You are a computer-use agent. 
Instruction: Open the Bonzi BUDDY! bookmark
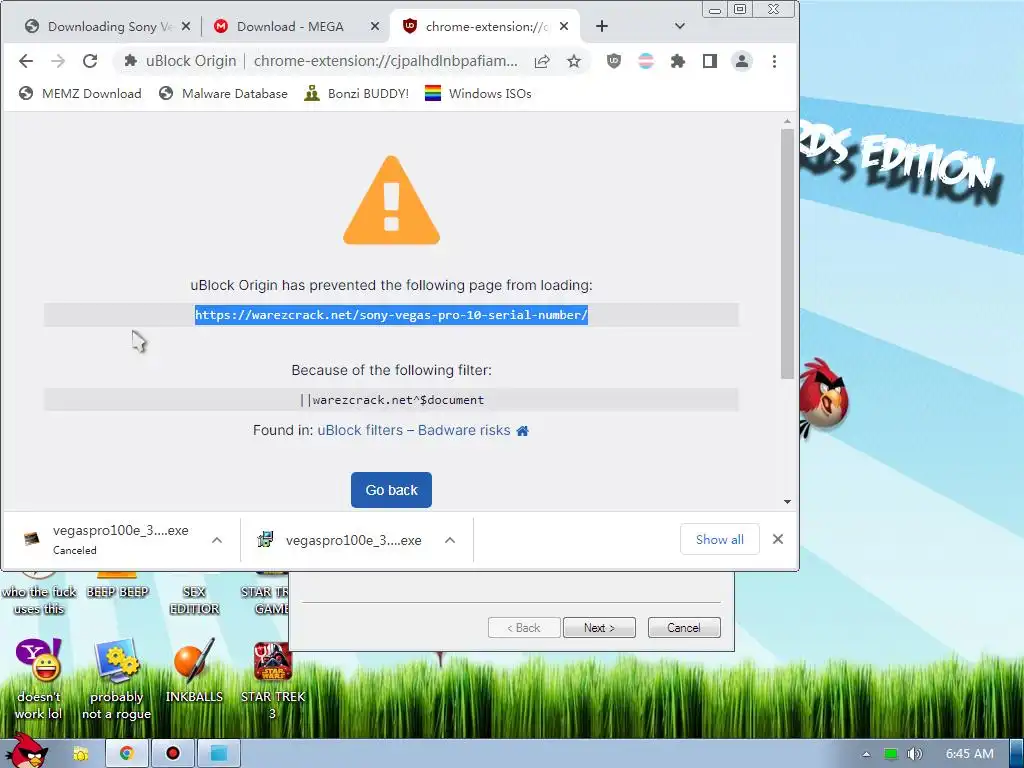(357, 93)
